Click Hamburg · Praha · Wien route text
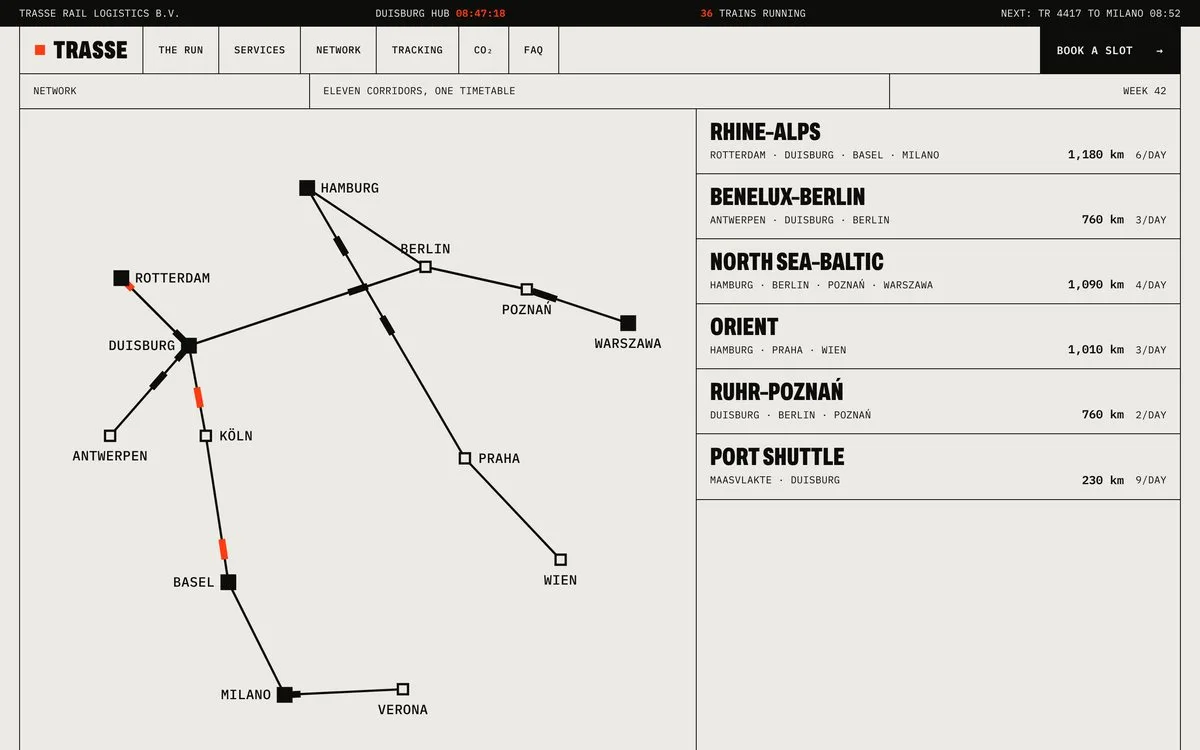 click(778, 350)
